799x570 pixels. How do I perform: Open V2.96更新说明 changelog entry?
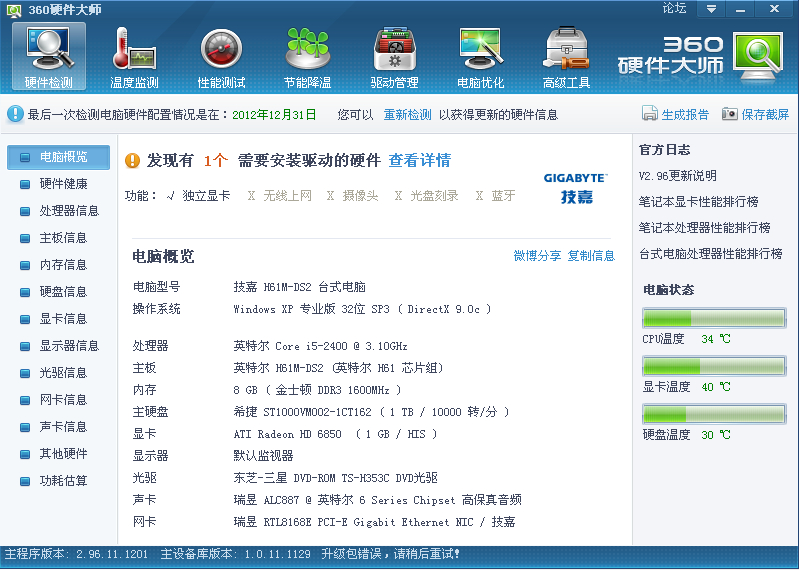[678, 176]
